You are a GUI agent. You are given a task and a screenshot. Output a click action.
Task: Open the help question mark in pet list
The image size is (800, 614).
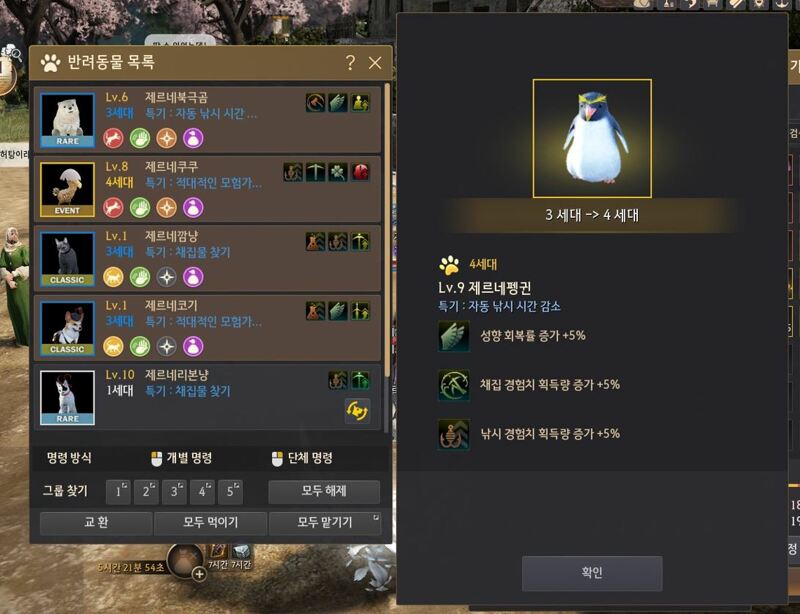pos(350,63)
